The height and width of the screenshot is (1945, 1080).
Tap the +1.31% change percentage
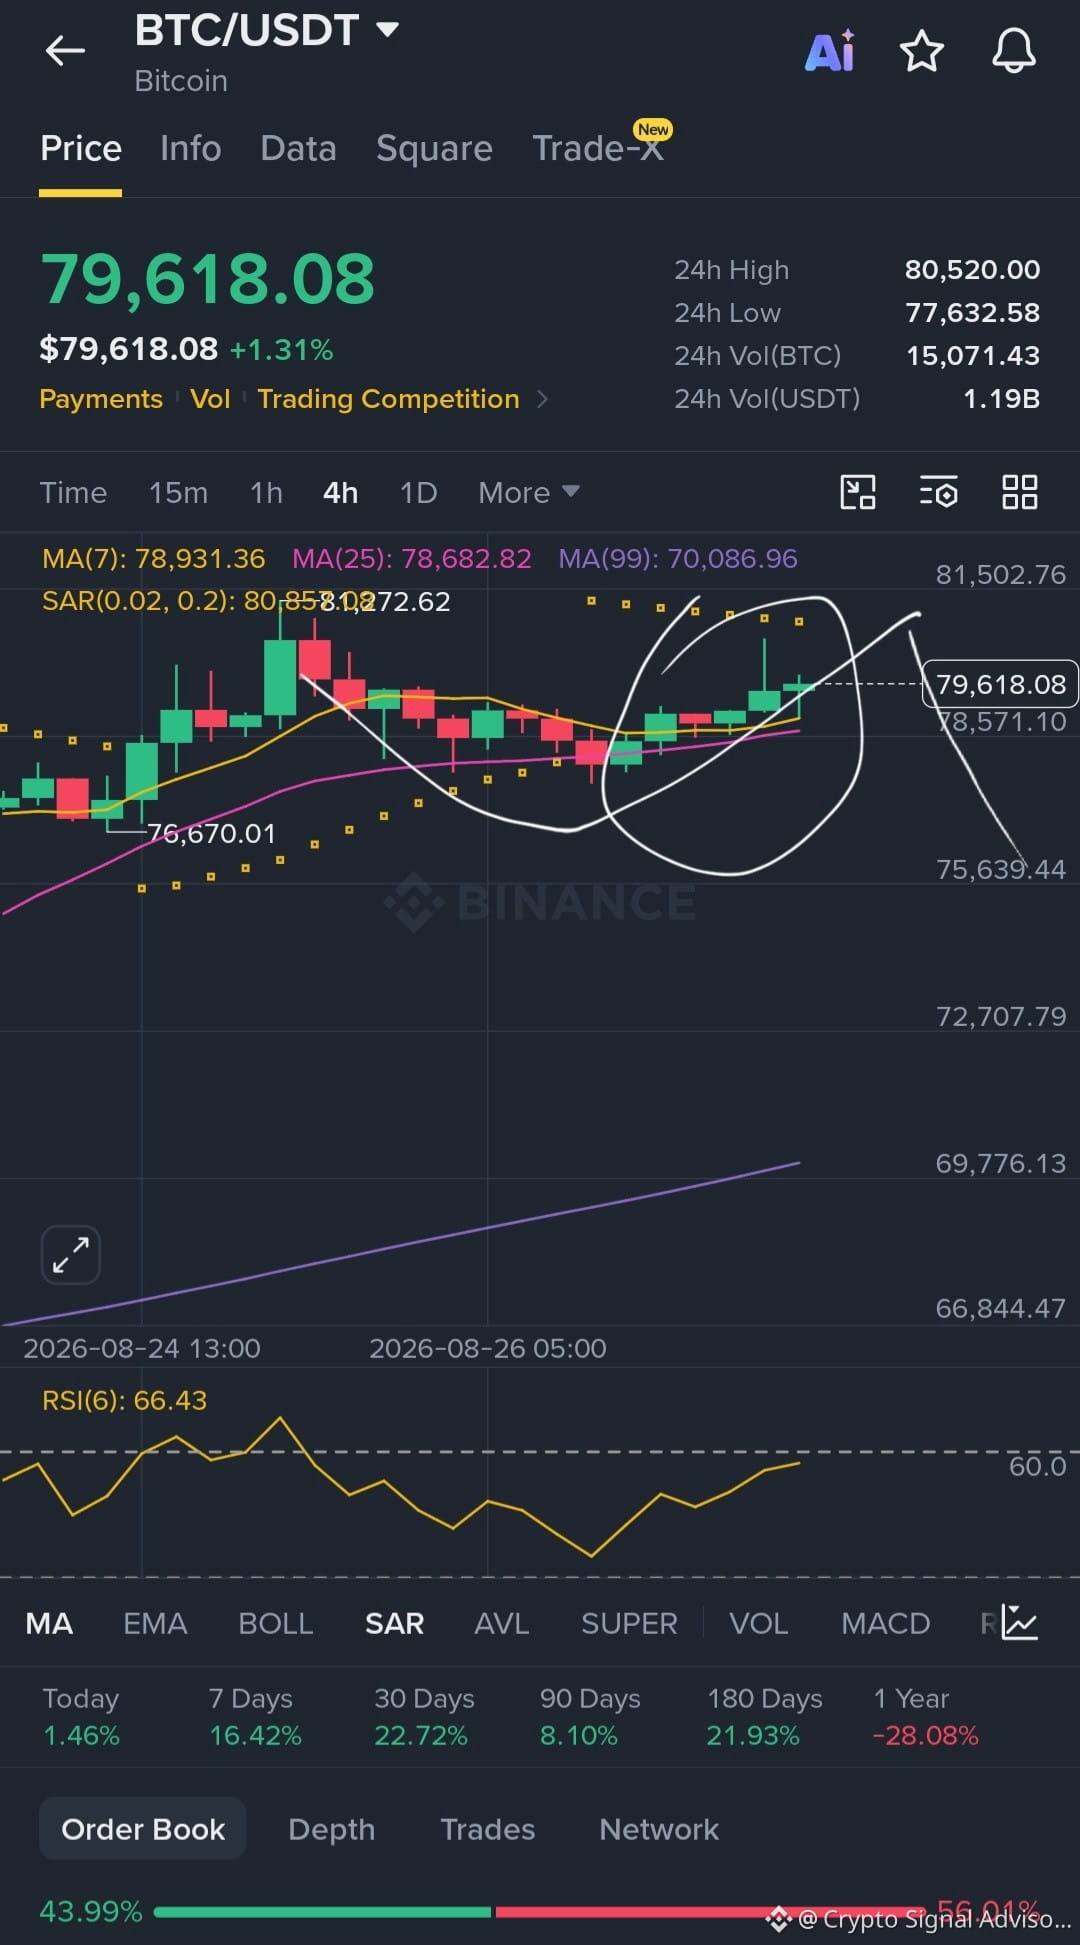pyautogui.click(x=281, y=350)
